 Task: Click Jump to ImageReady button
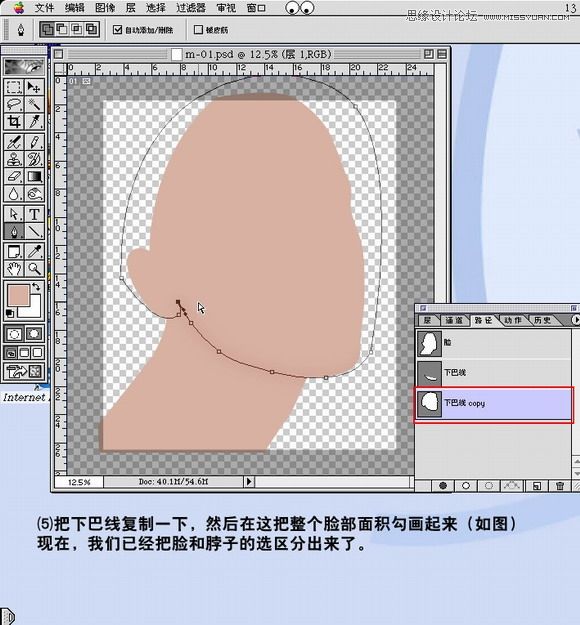pyautogui.click(x=24, y=371)
